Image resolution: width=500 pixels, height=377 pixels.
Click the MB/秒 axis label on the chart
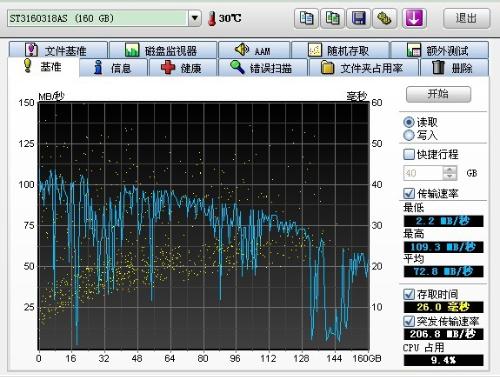(51, 96)
